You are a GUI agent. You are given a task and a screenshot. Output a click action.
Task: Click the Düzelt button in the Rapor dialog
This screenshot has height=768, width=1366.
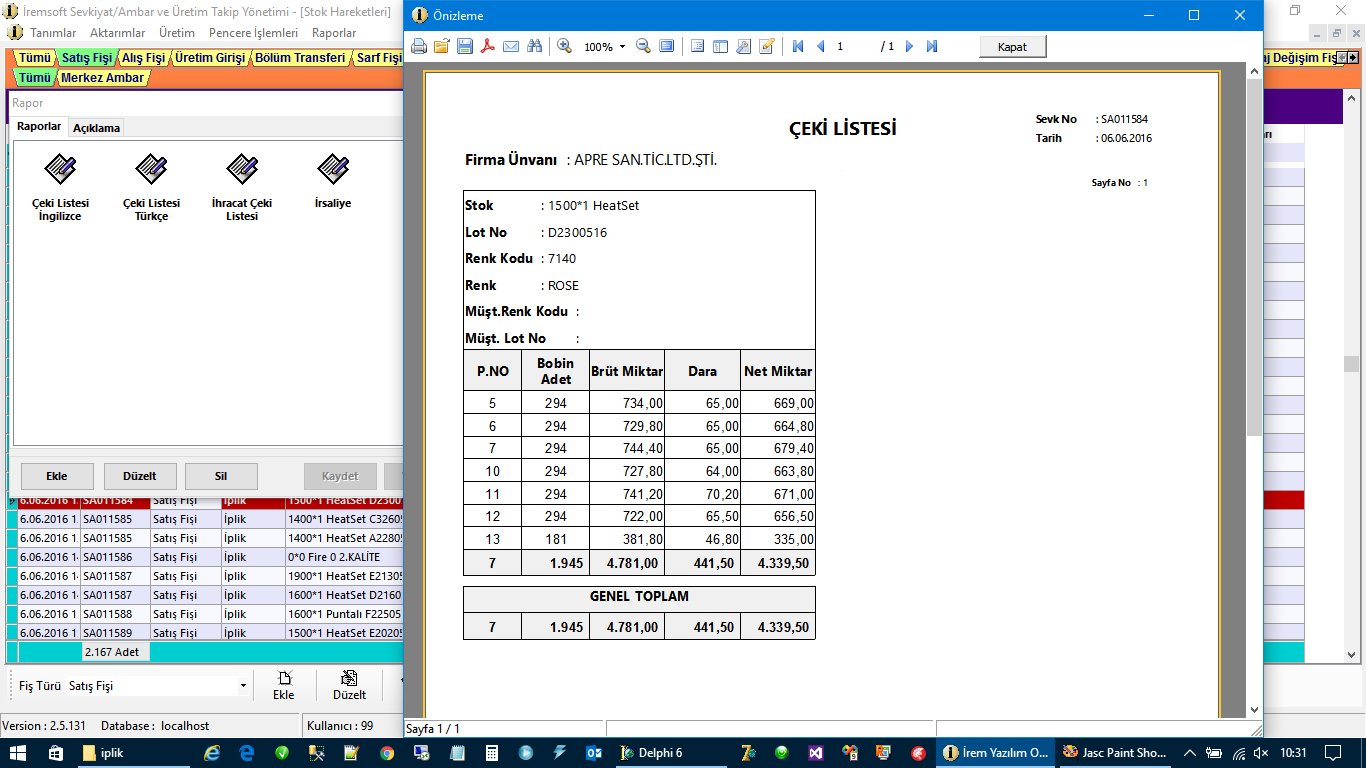tap(139, 476)
